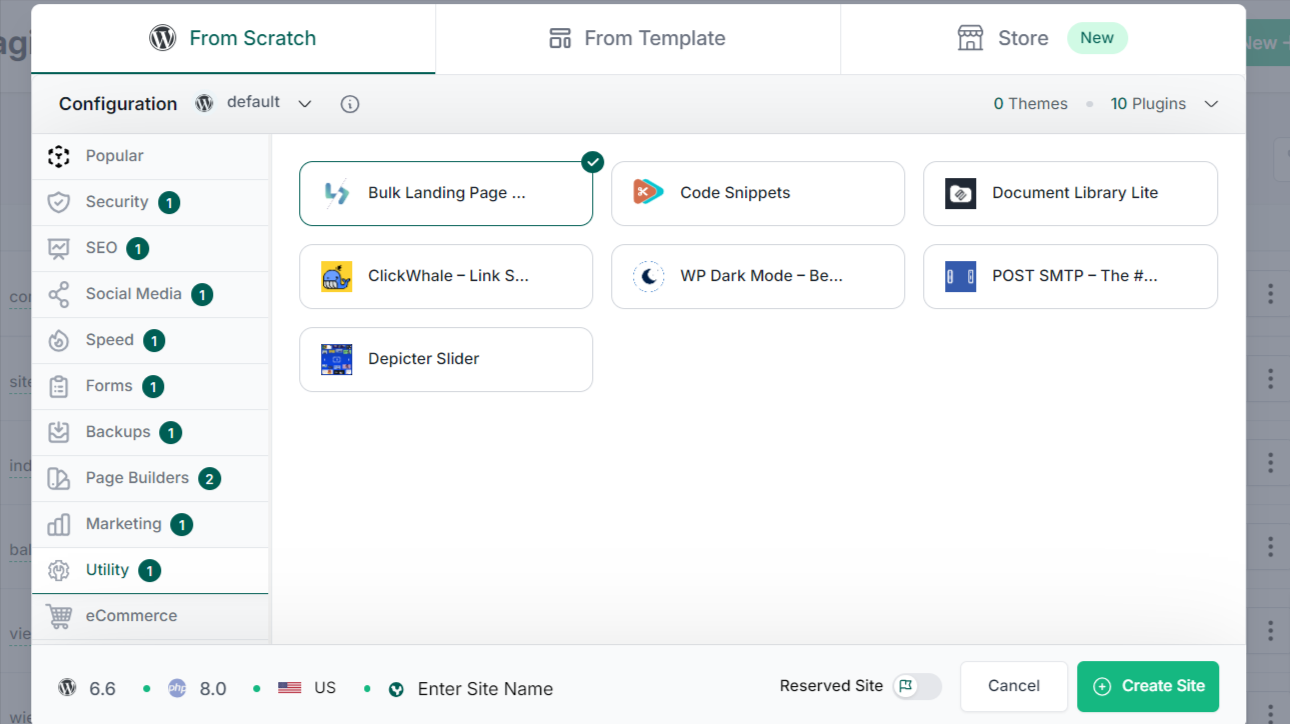Uncheck the selected Bulk Landing Page checkmark

click(x=593, y=161)
